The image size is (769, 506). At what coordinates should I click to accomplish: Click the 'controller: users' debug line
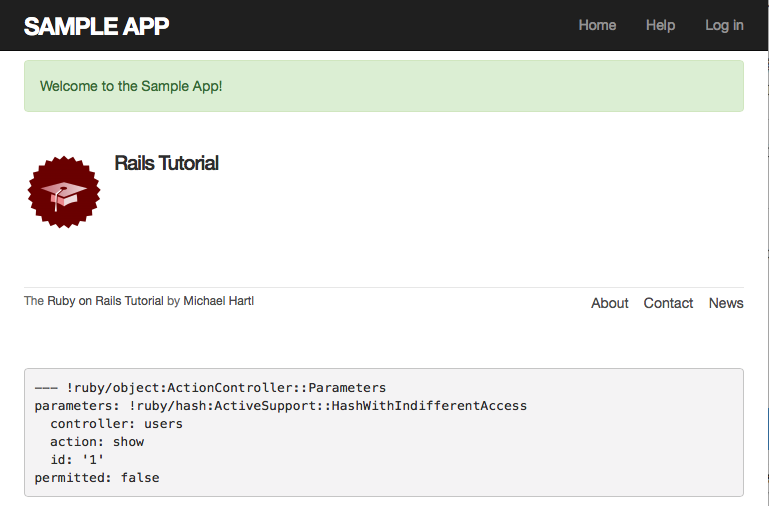116,424
